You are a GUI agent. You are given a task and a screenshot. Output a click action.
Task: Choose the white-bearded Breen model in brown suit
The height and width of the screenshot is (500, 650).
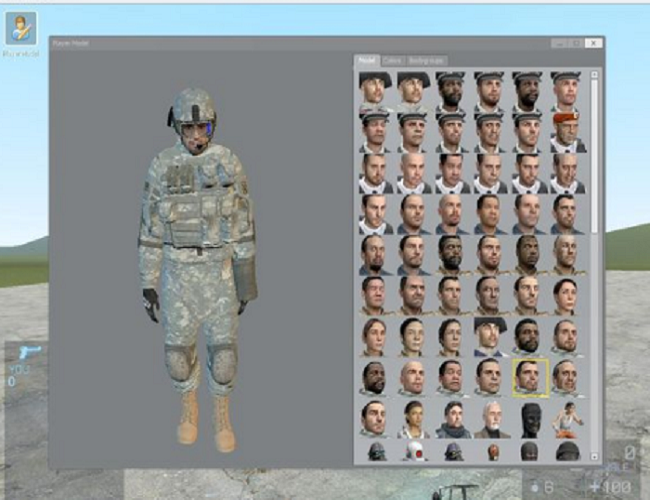tap(492, 420)
